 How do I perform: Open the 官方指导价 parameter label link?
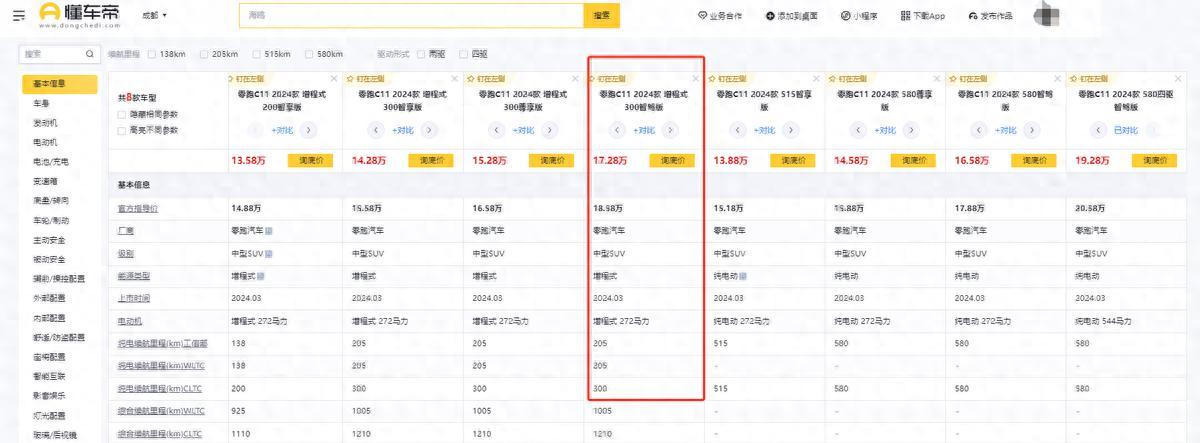pos(138,208)
